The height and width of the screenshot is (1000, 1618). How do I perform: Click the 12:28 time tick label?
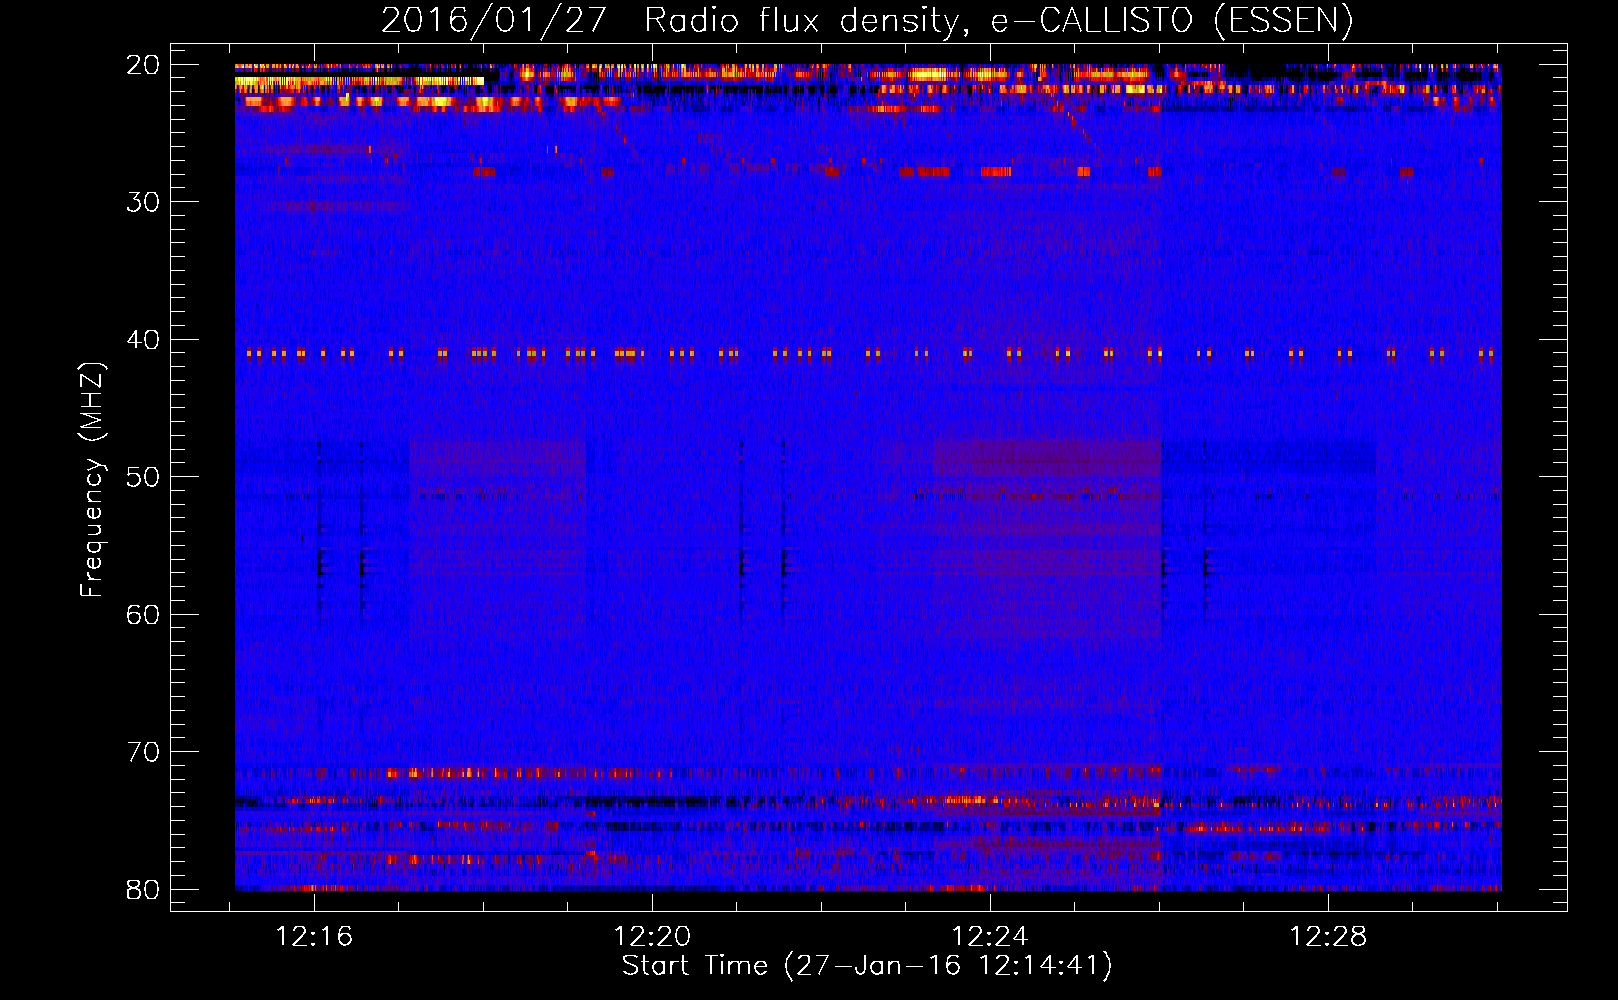[x=1328, y=937]
